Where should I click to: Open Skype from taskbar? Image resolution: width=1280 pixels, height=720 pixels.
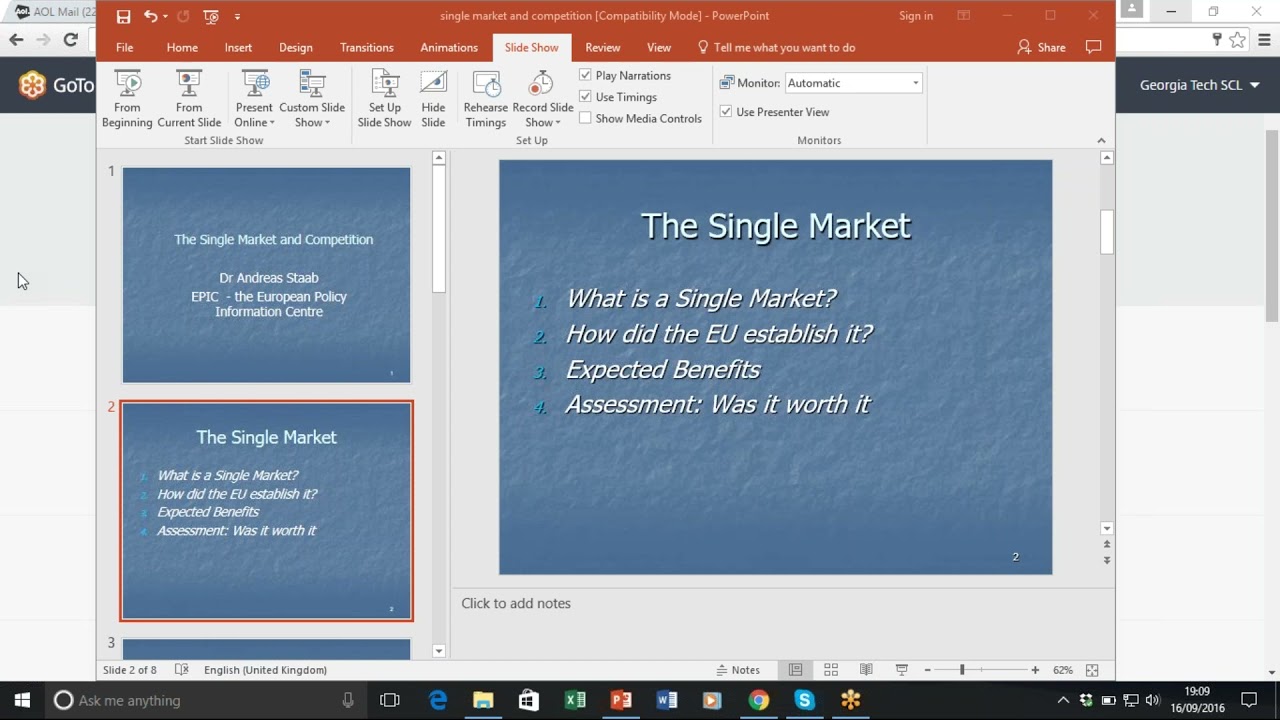805,700
